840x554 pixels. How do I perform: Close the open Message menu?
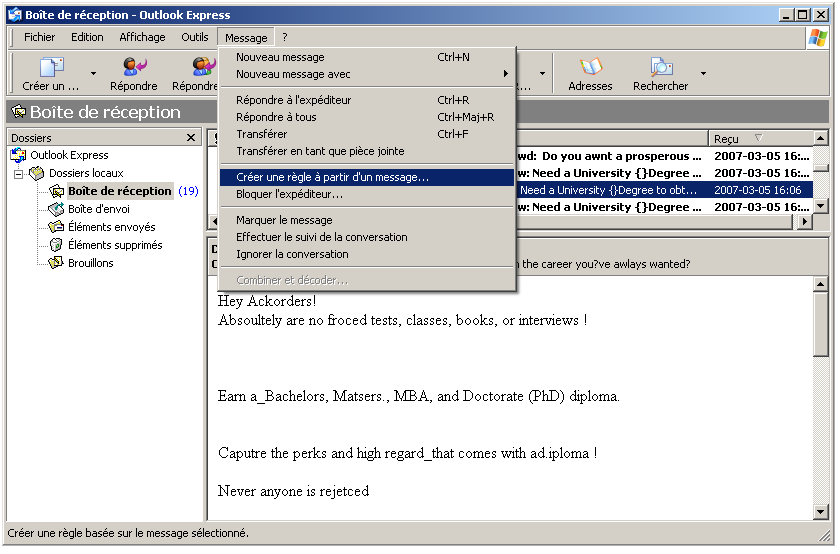point(246,38)
